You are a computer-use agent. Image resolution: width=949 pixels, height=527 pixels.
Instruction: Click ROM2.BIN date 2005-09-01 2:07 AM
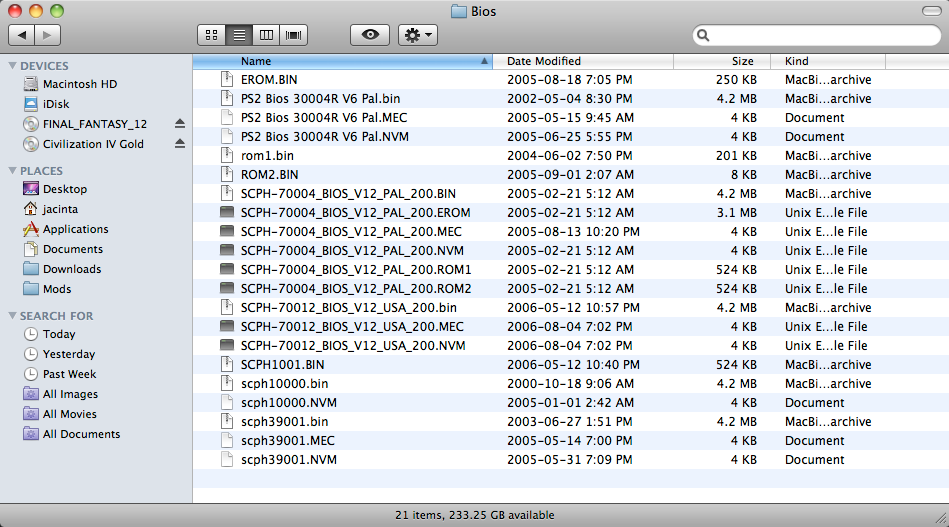click(570, 175)
